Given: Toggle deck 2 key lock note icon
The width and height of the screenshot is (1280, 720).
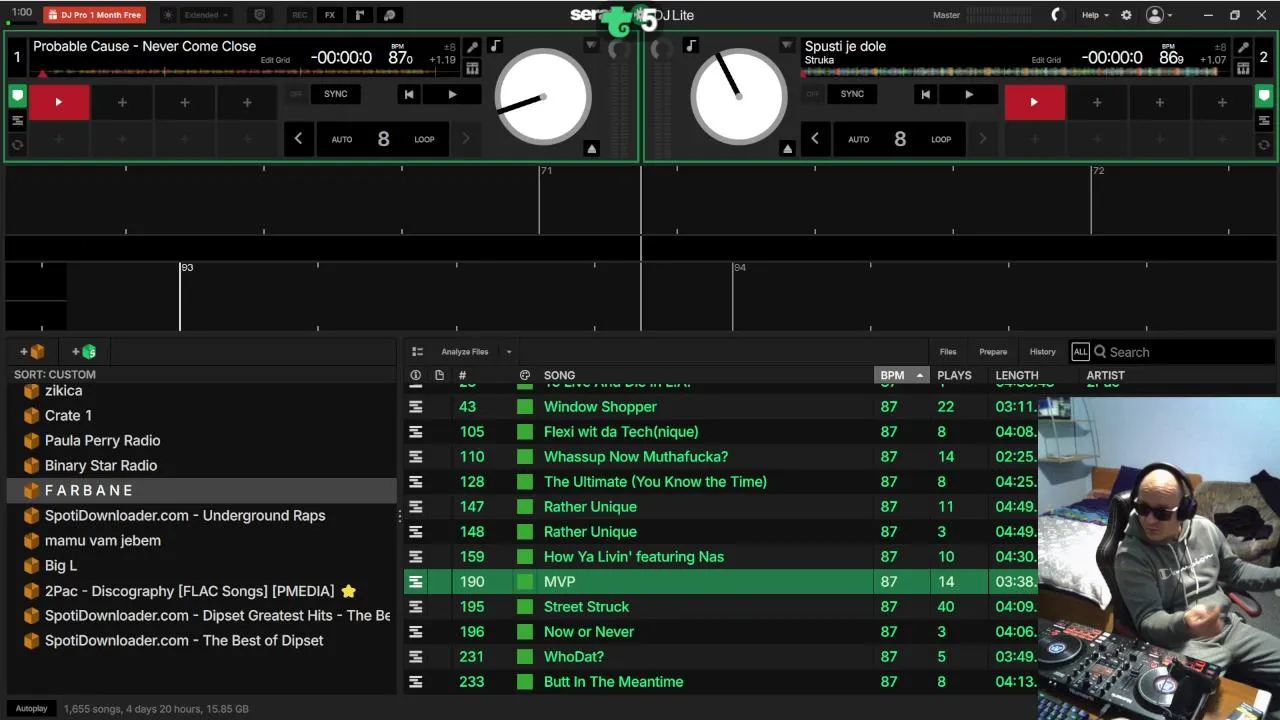Looking at the screenshot, I should [x=691, y=46].
